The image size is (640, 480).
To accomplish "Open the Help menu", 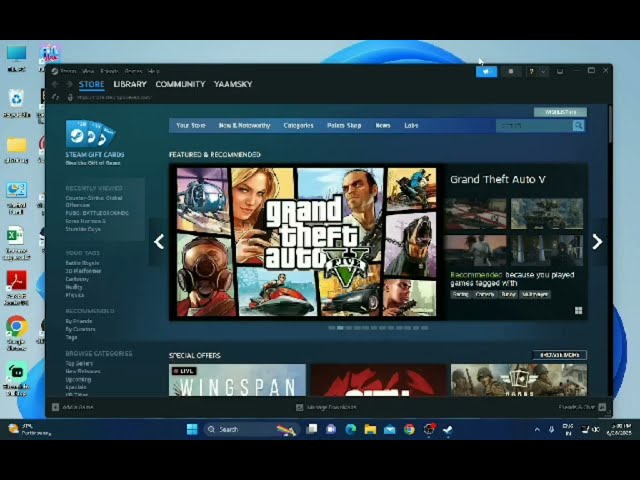I will [x=153, y=71].
